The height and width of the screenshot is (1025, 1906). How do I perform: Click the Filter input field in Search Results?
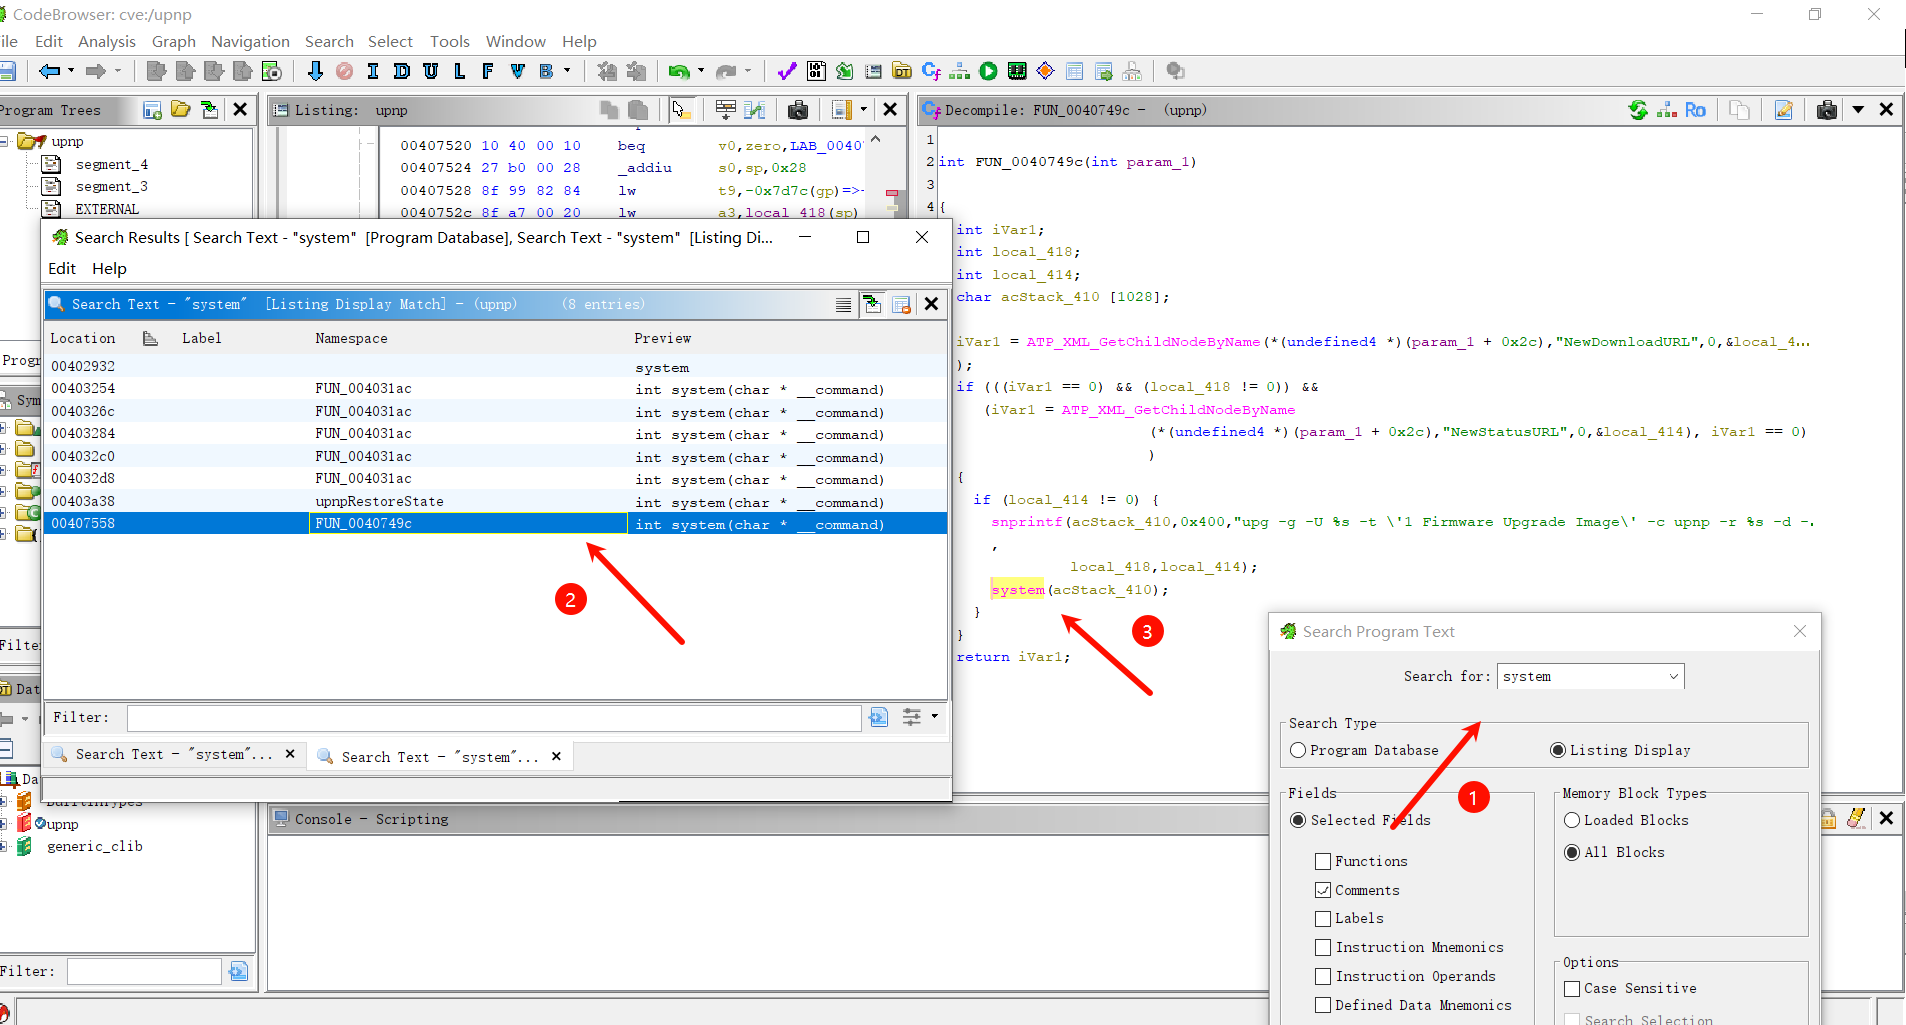click(x=494, y=717)
